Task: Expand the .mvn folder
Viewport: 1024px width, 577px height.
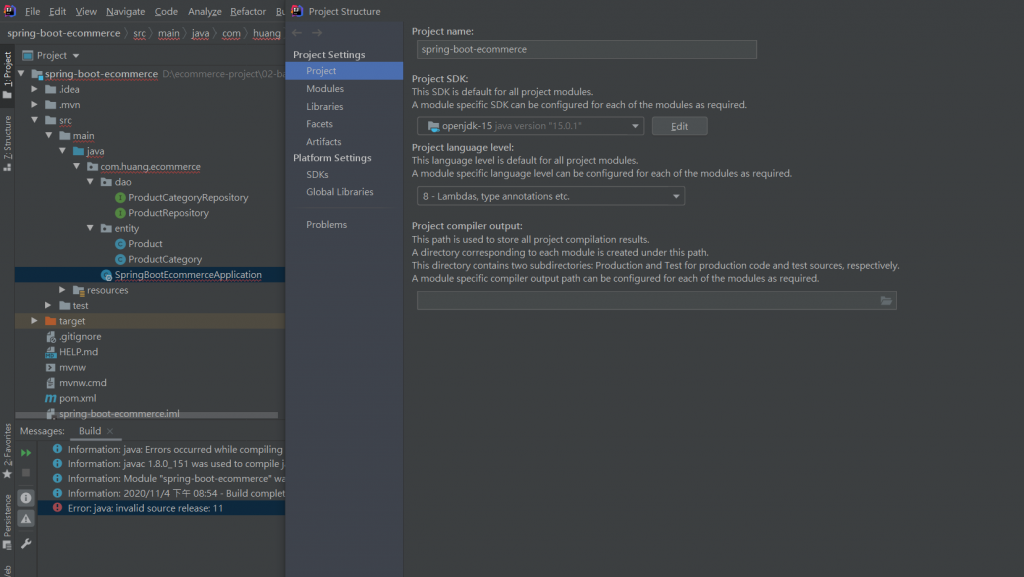Action: 35,104
